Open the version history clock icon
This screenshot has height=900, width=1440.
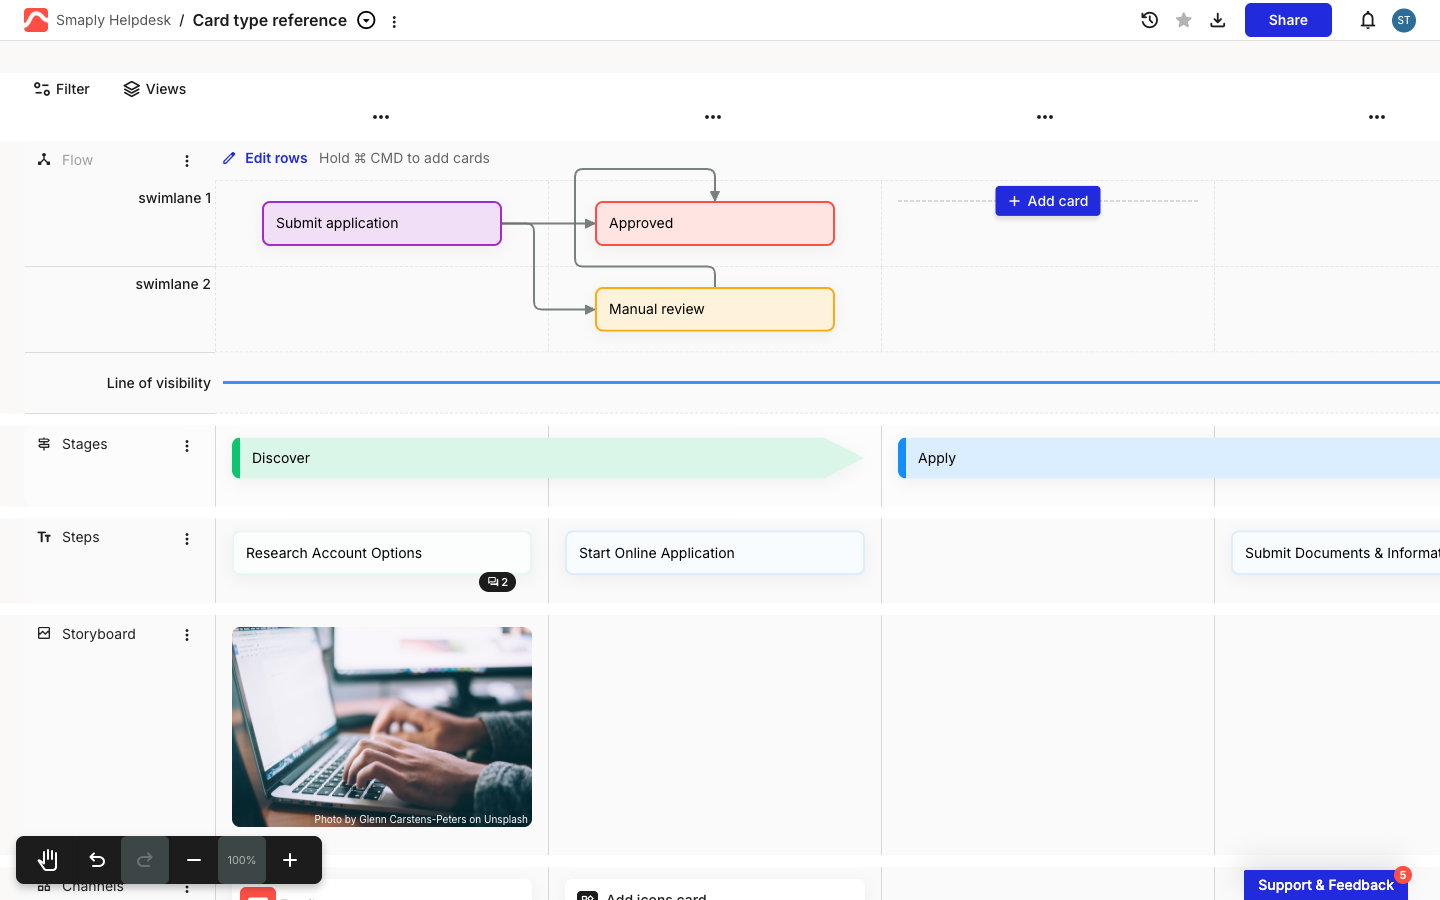click(x=1149, y=20)
